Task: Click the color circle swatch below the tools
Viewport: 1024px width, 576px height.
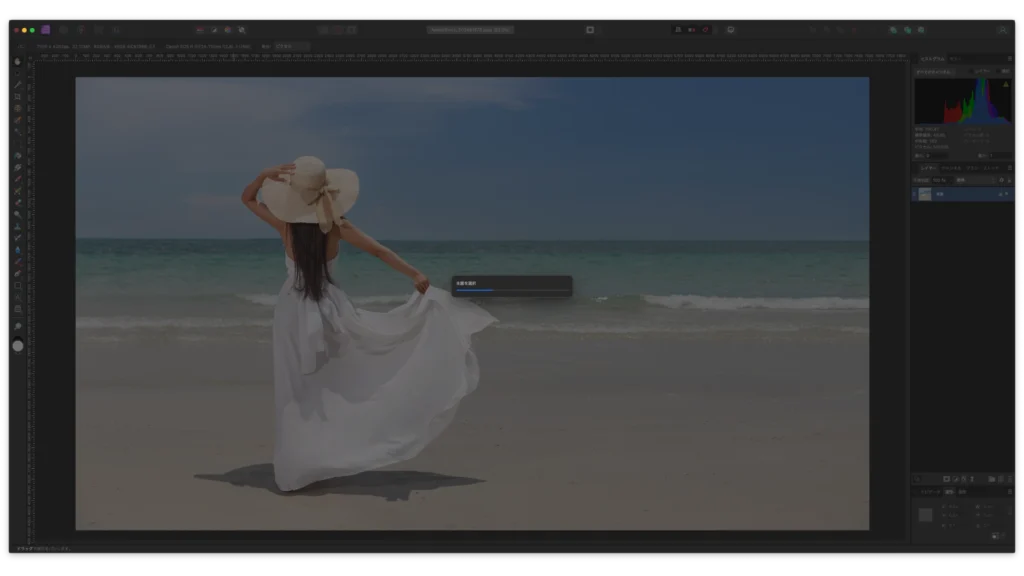Action: coord(17,346)
